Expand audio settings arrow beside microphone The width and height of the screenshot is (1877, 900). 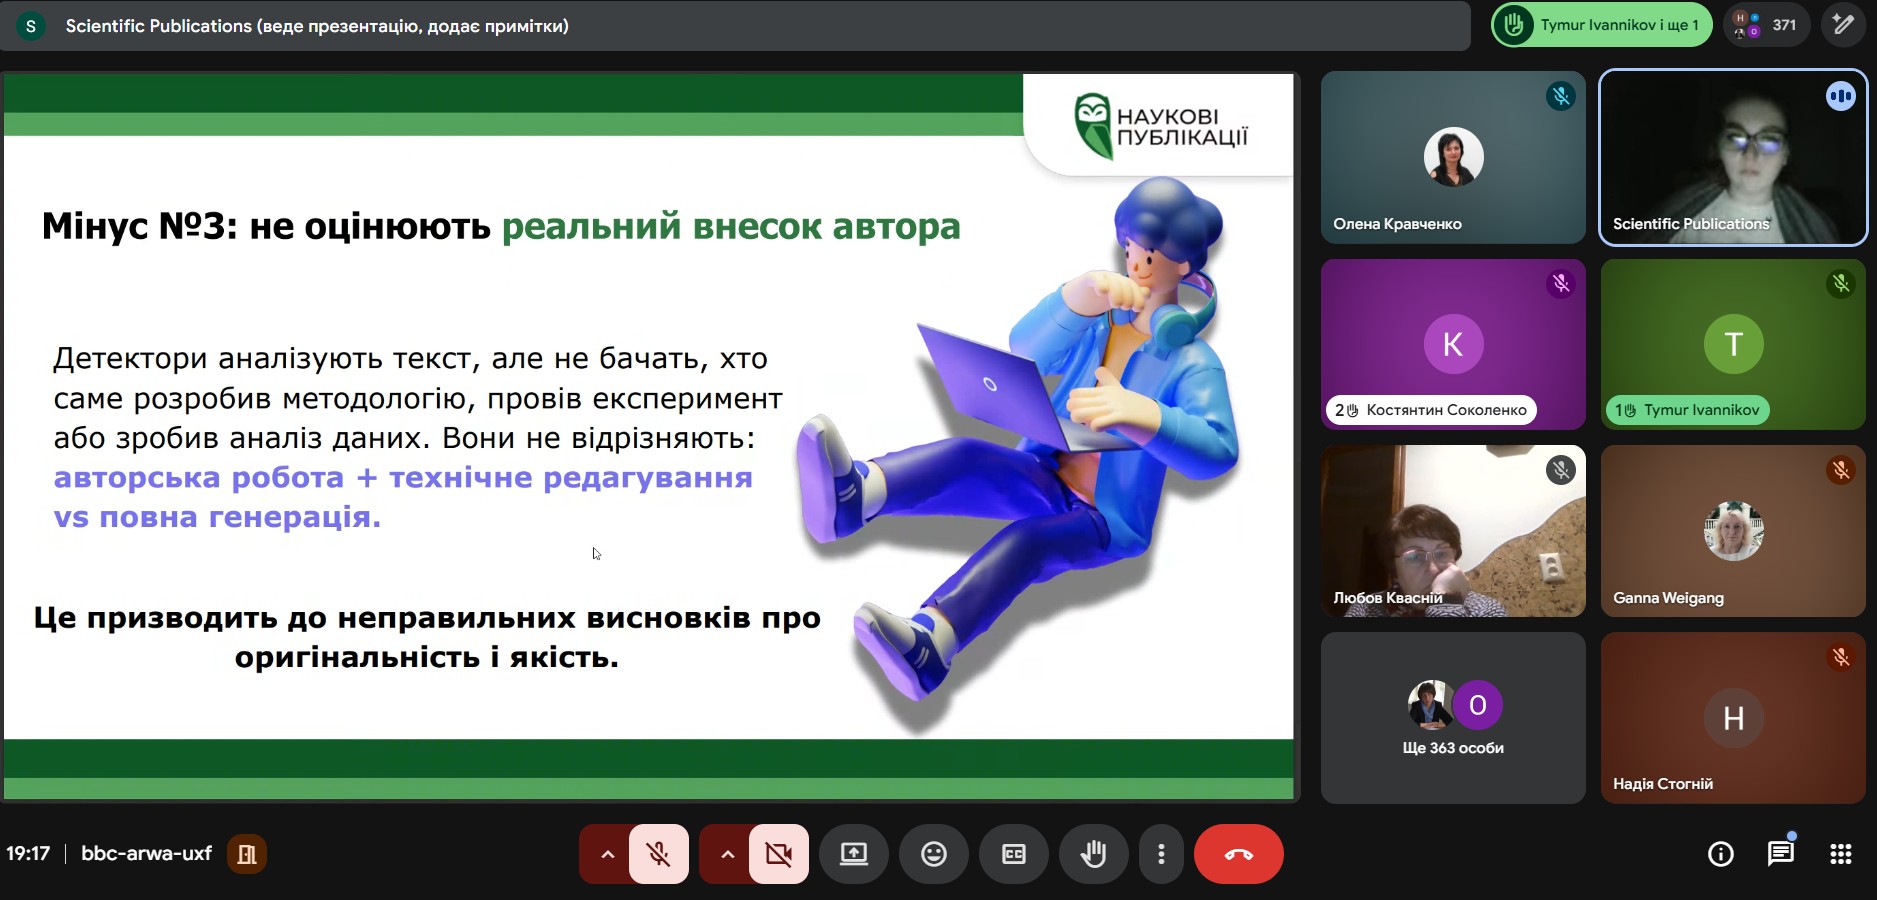(x=606, y=854)
